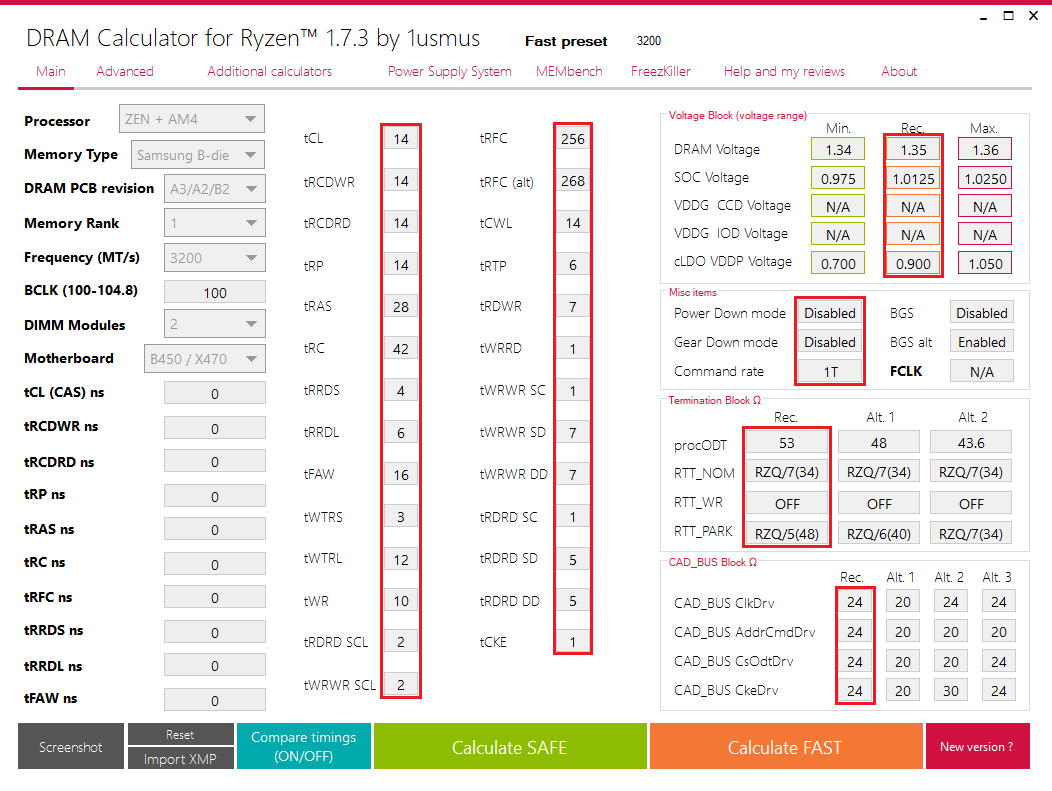
Task: Click the tRC ns field
Action: 215,564
